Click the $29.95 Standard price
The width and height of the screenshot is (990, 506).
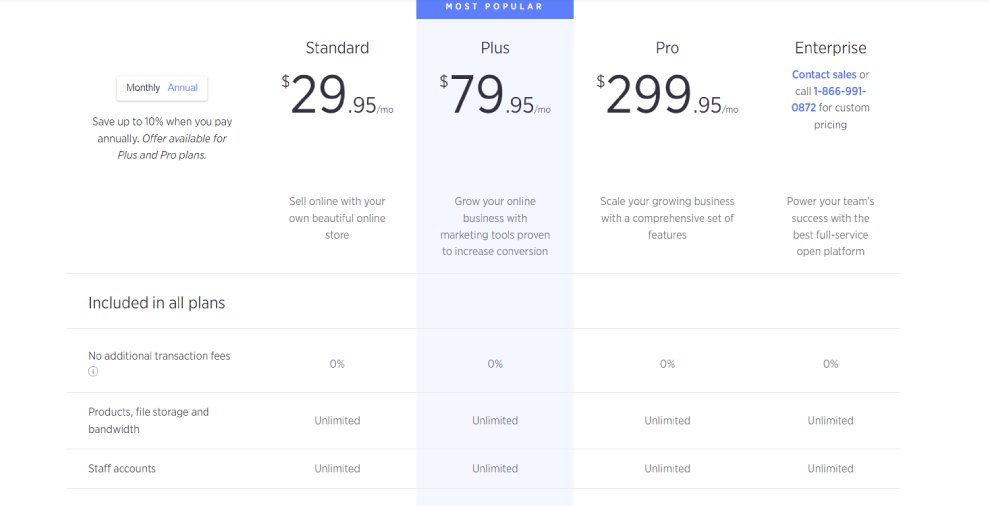point(337,95)
